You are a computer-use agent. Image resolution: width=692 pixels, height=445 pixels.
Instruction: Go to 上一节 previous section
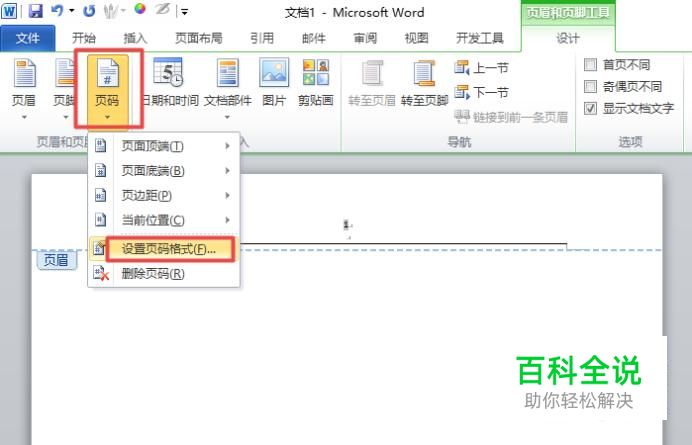481,68
